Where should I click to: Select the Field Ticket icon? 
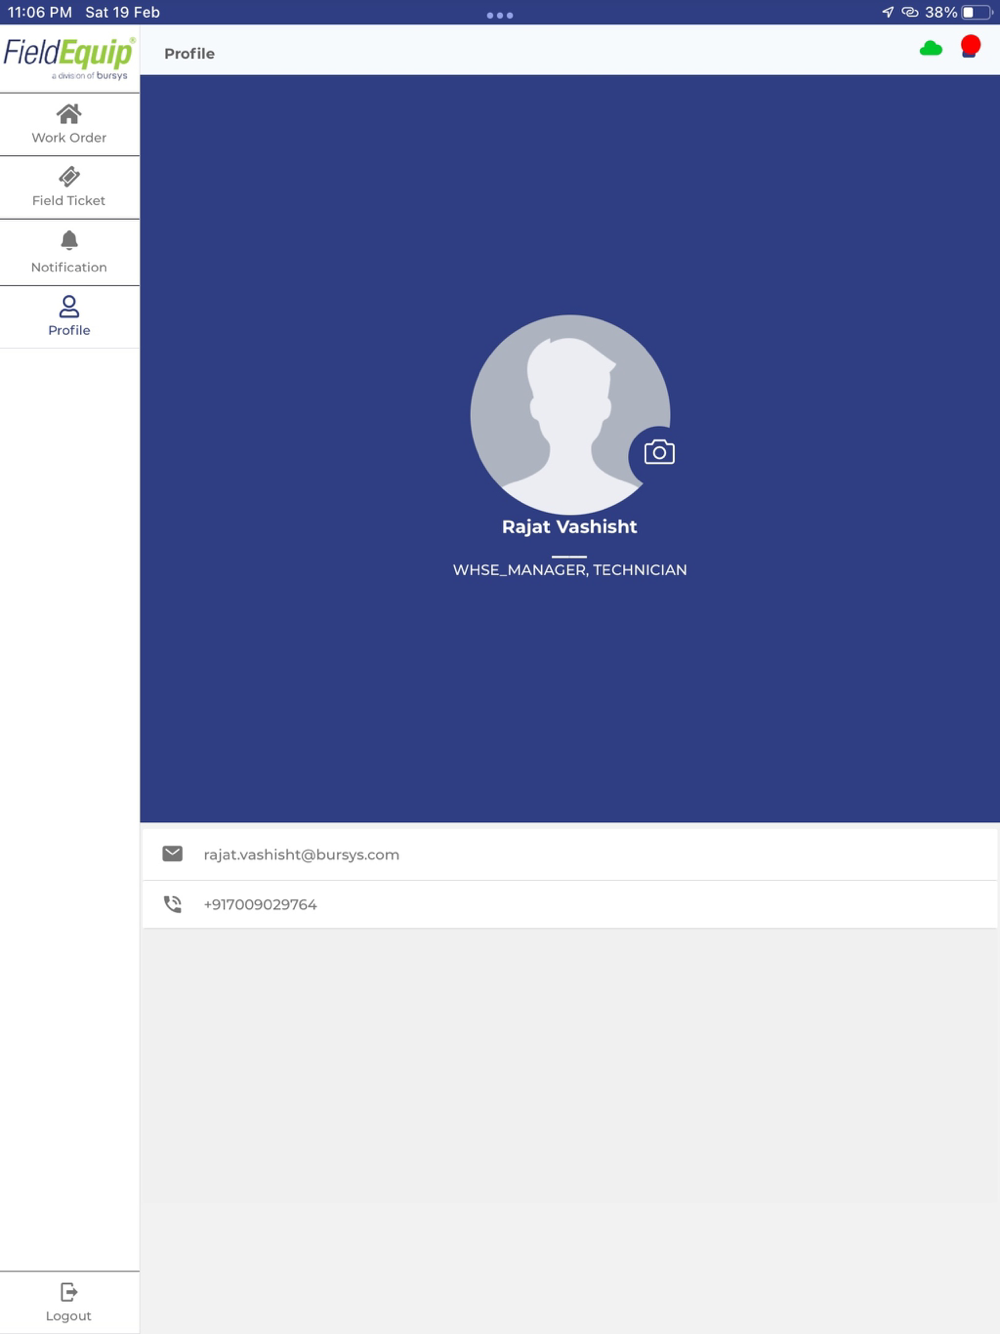coord(69,177)
